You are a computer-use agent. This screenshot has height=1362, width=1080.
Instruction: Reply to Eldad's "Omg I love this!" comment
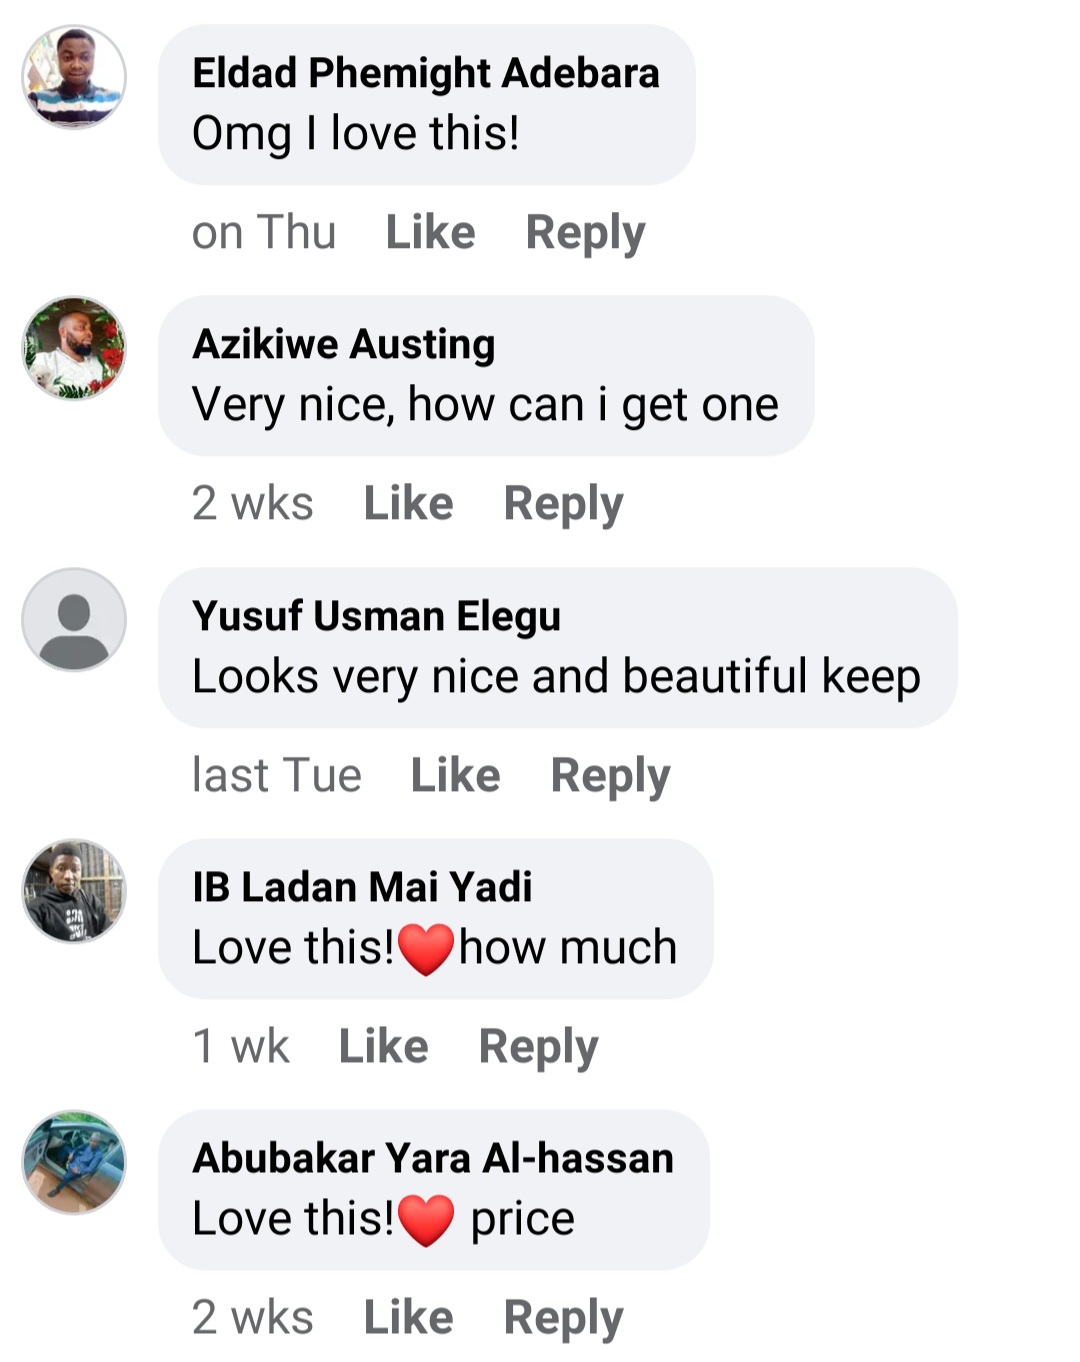[585, 233]
